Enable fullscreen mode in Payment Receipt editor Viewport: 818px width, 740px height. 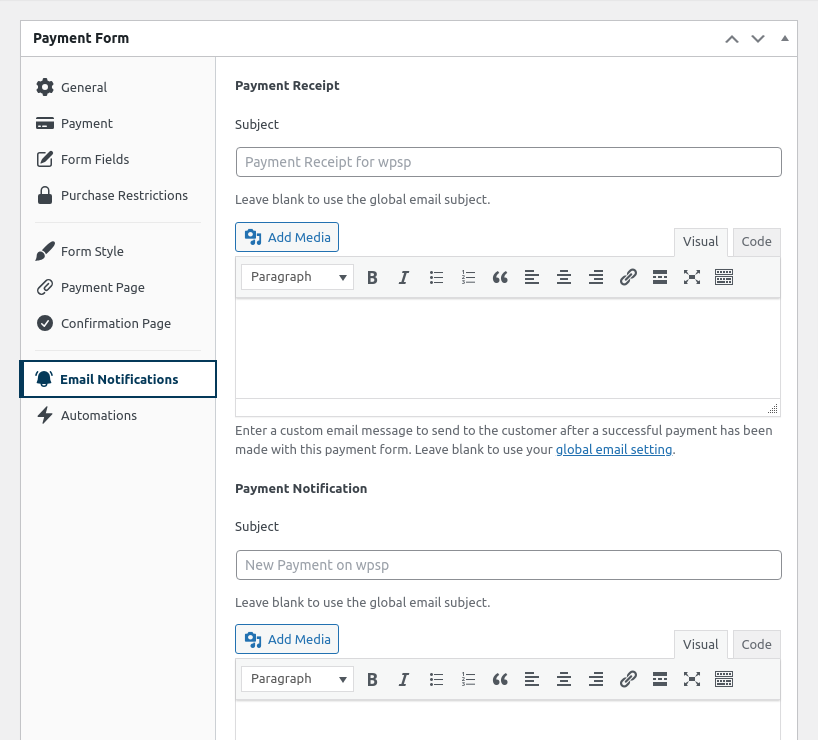coord(692,278)
